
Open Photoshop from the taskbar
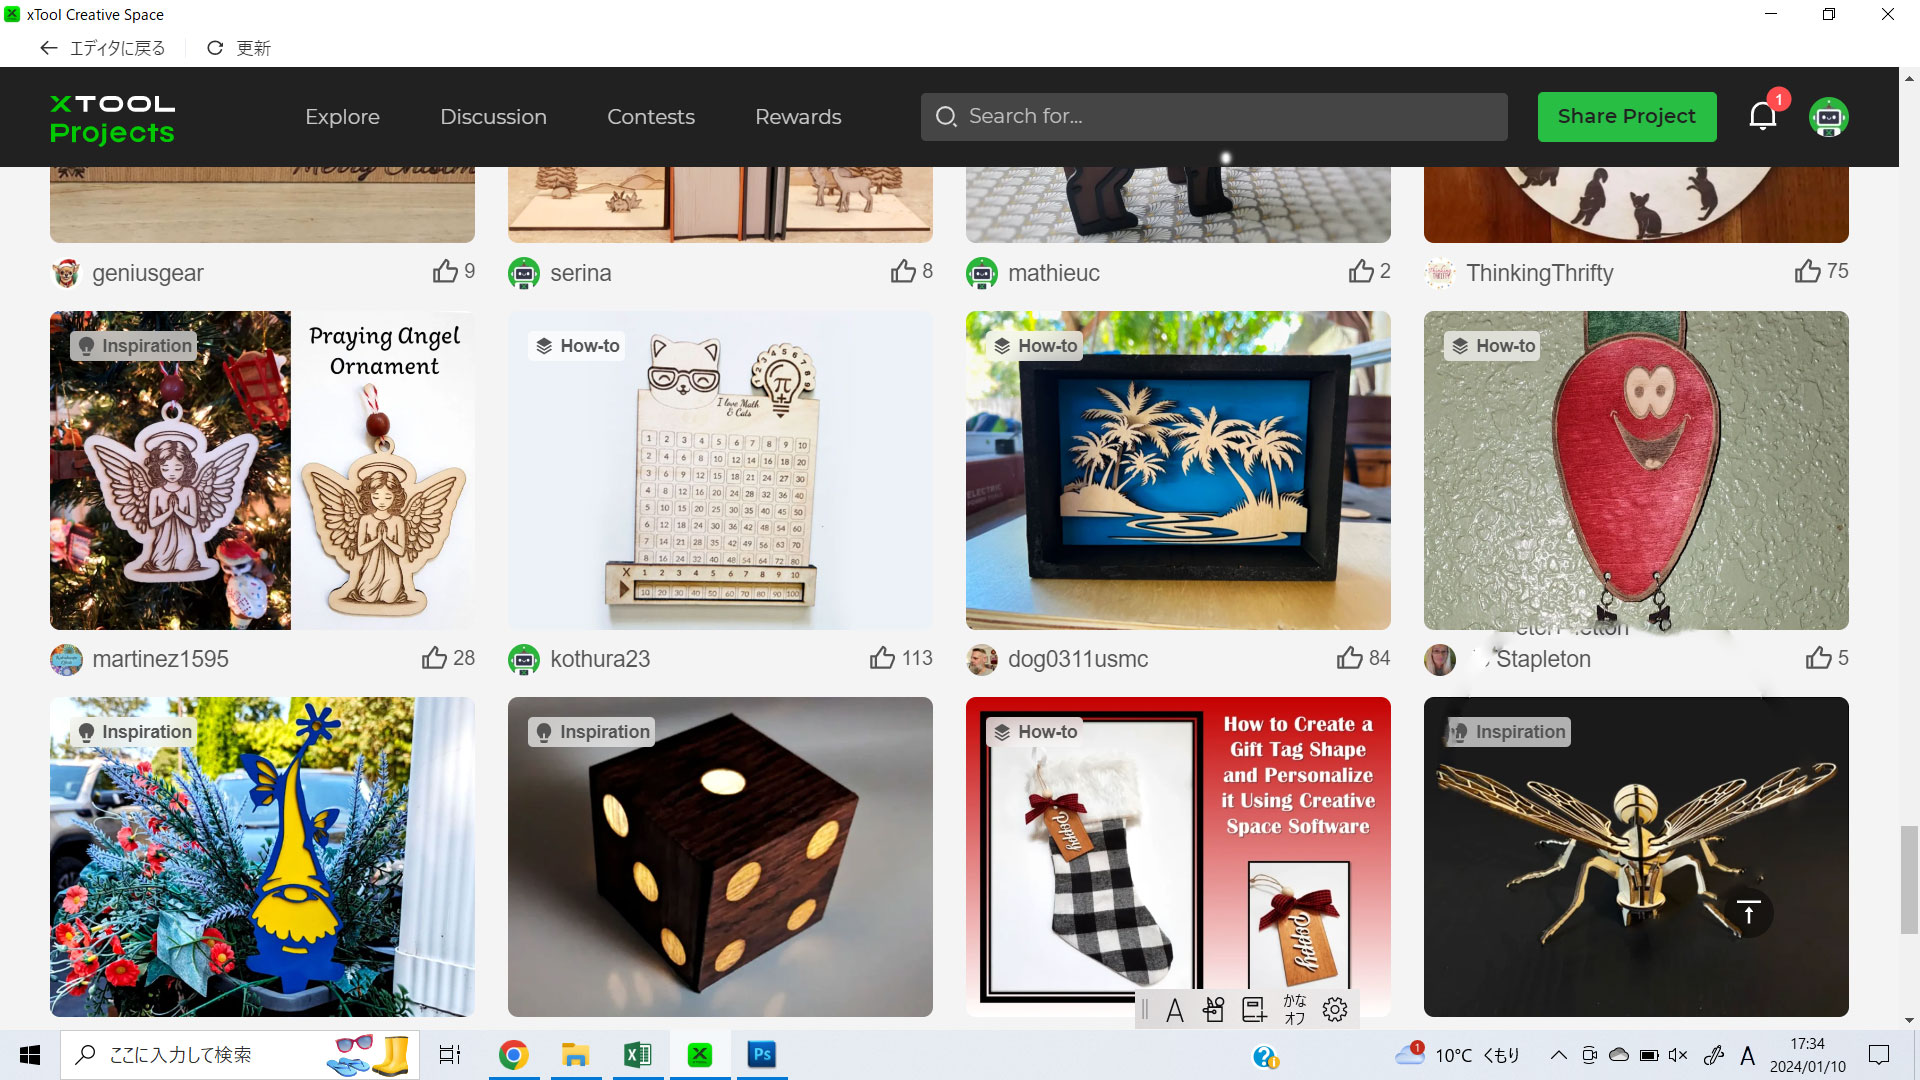[x=762, y=1055]
